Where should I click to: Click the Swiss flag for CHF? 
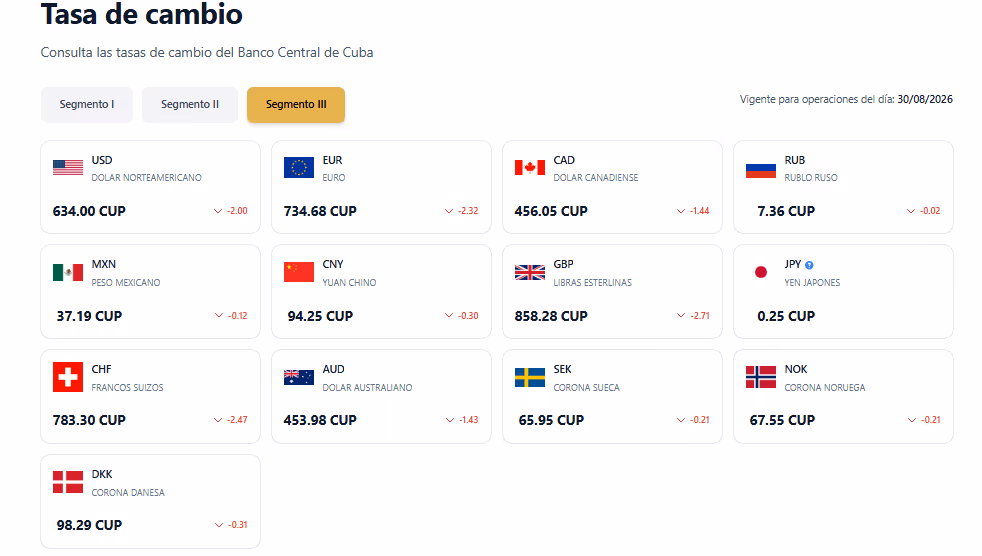[68, 377]
